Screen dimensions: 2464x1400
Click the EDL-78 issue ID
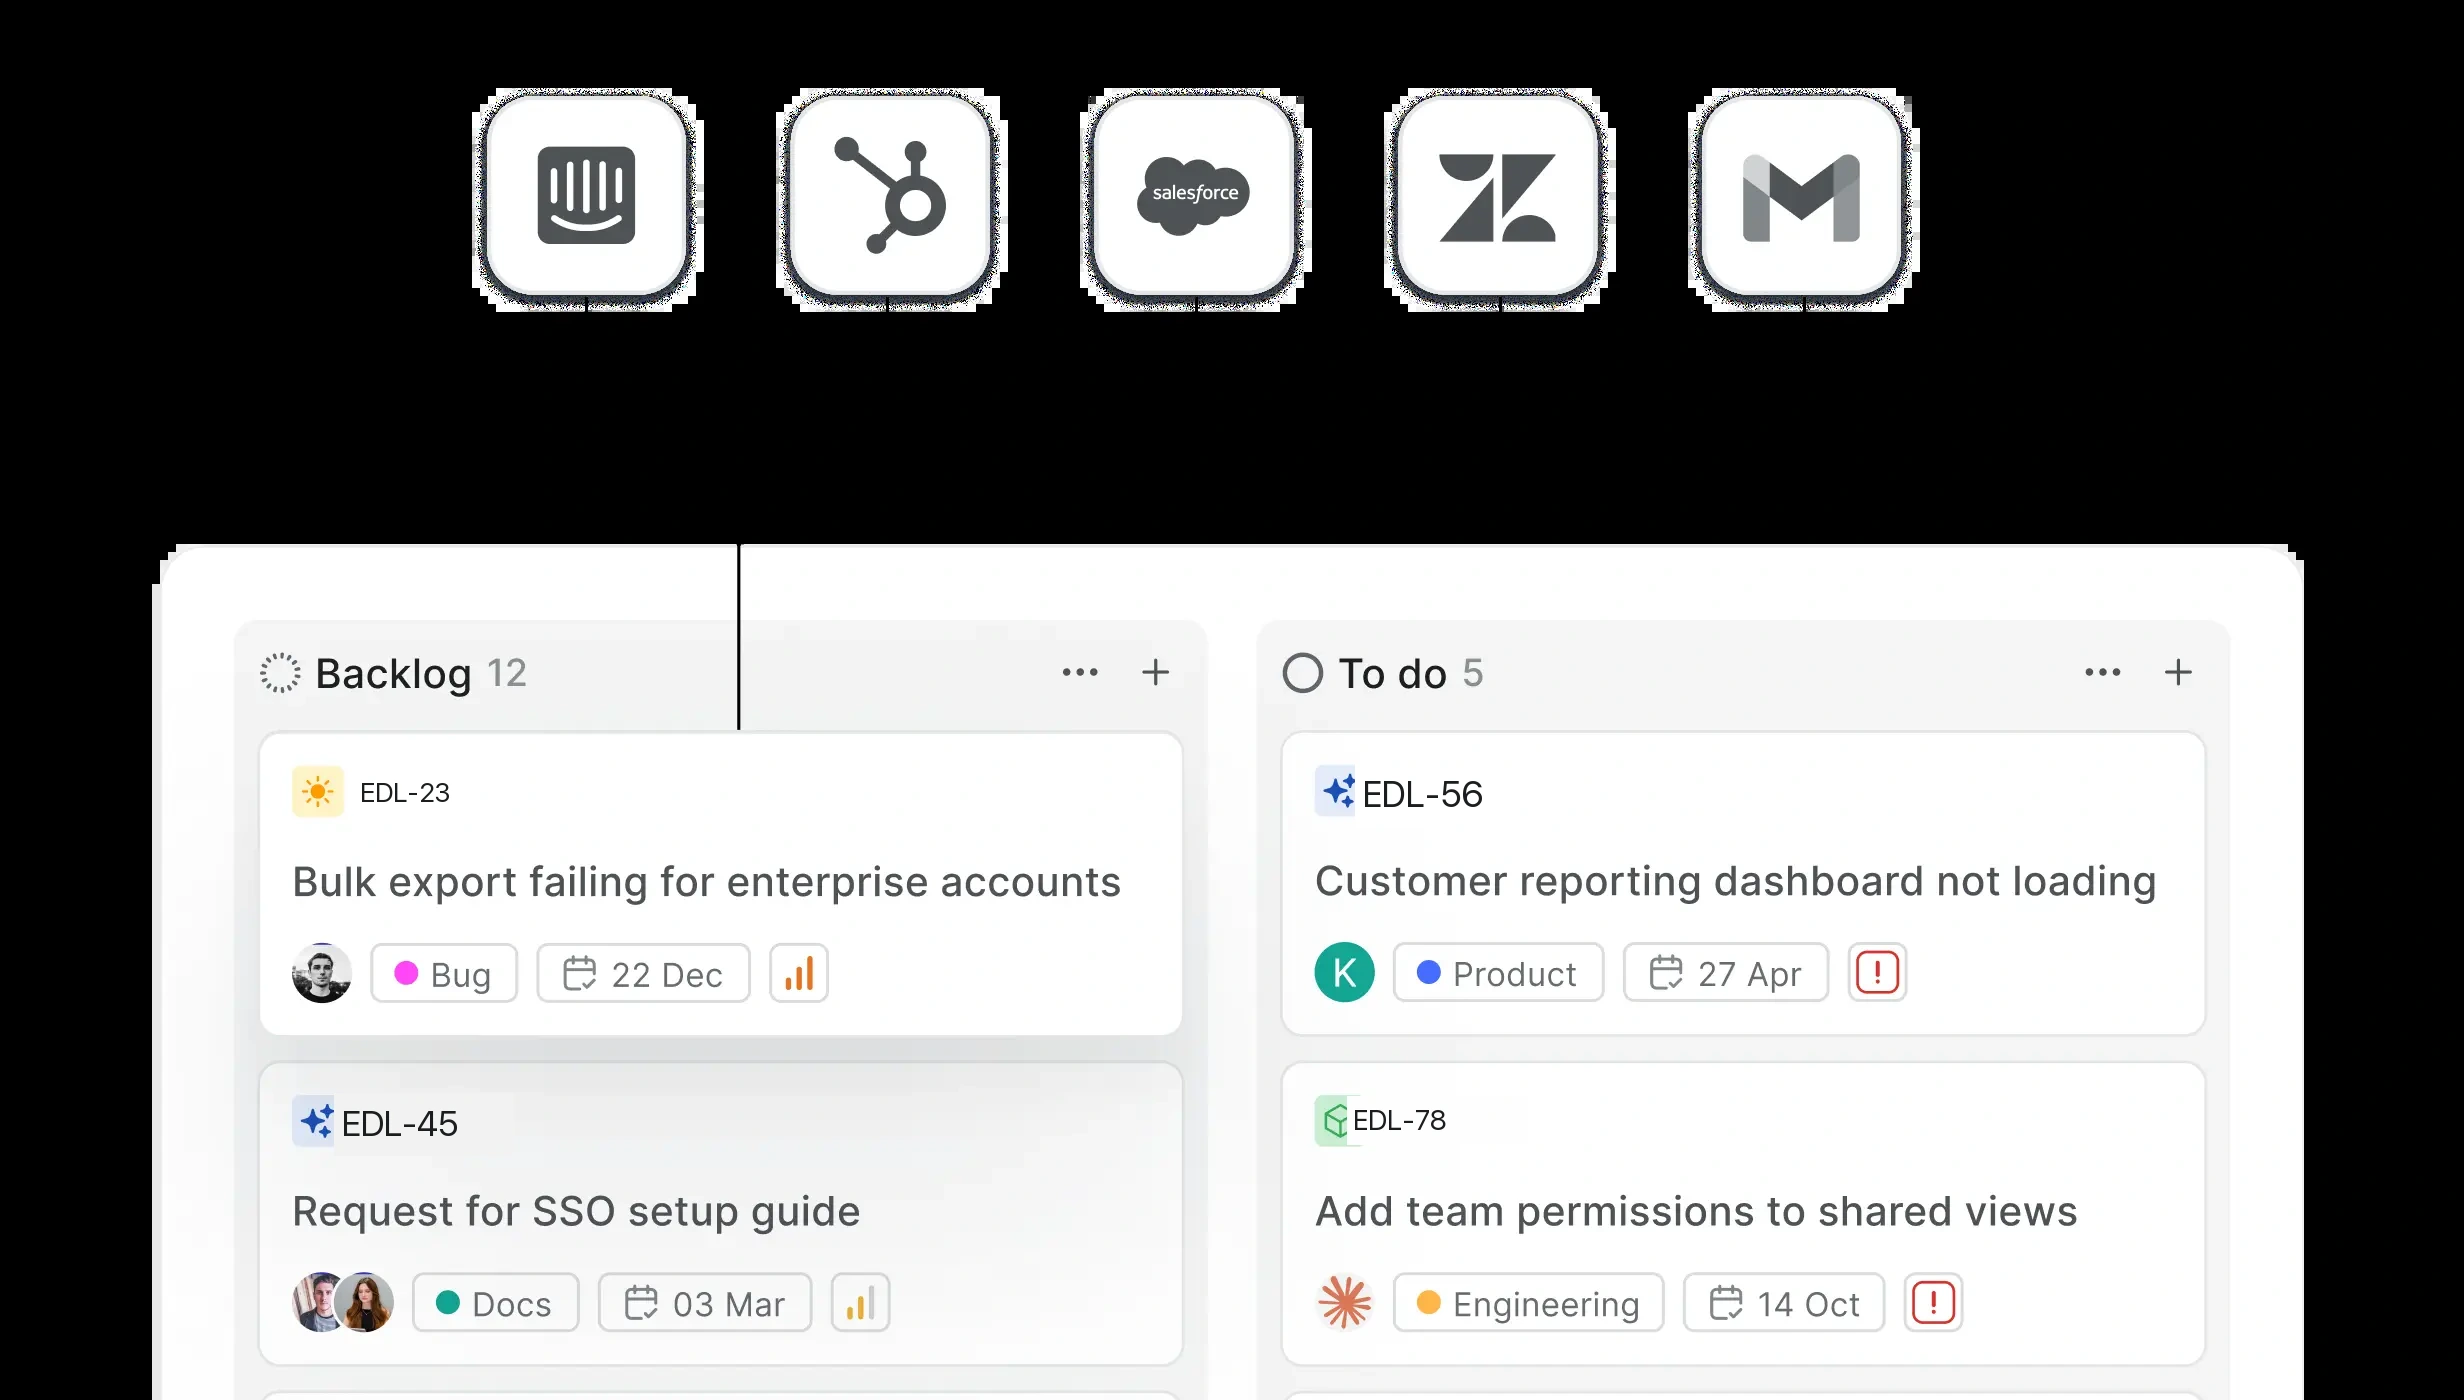tap(1399, 1120)
